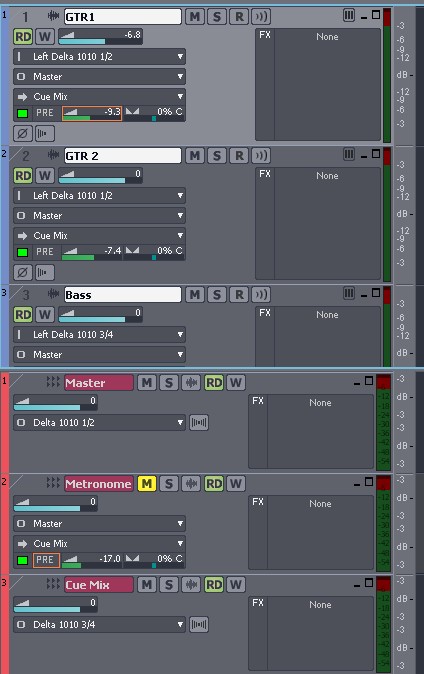Invert phase on the GTR1 track
Viewport: 424px width, 674px height.
coord(22,134)
